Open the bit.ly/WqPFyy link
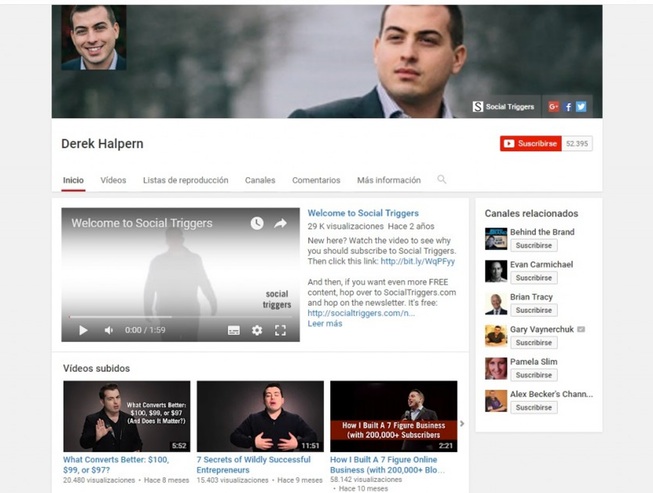Screen dimensions: 653x493 [418, 261]
